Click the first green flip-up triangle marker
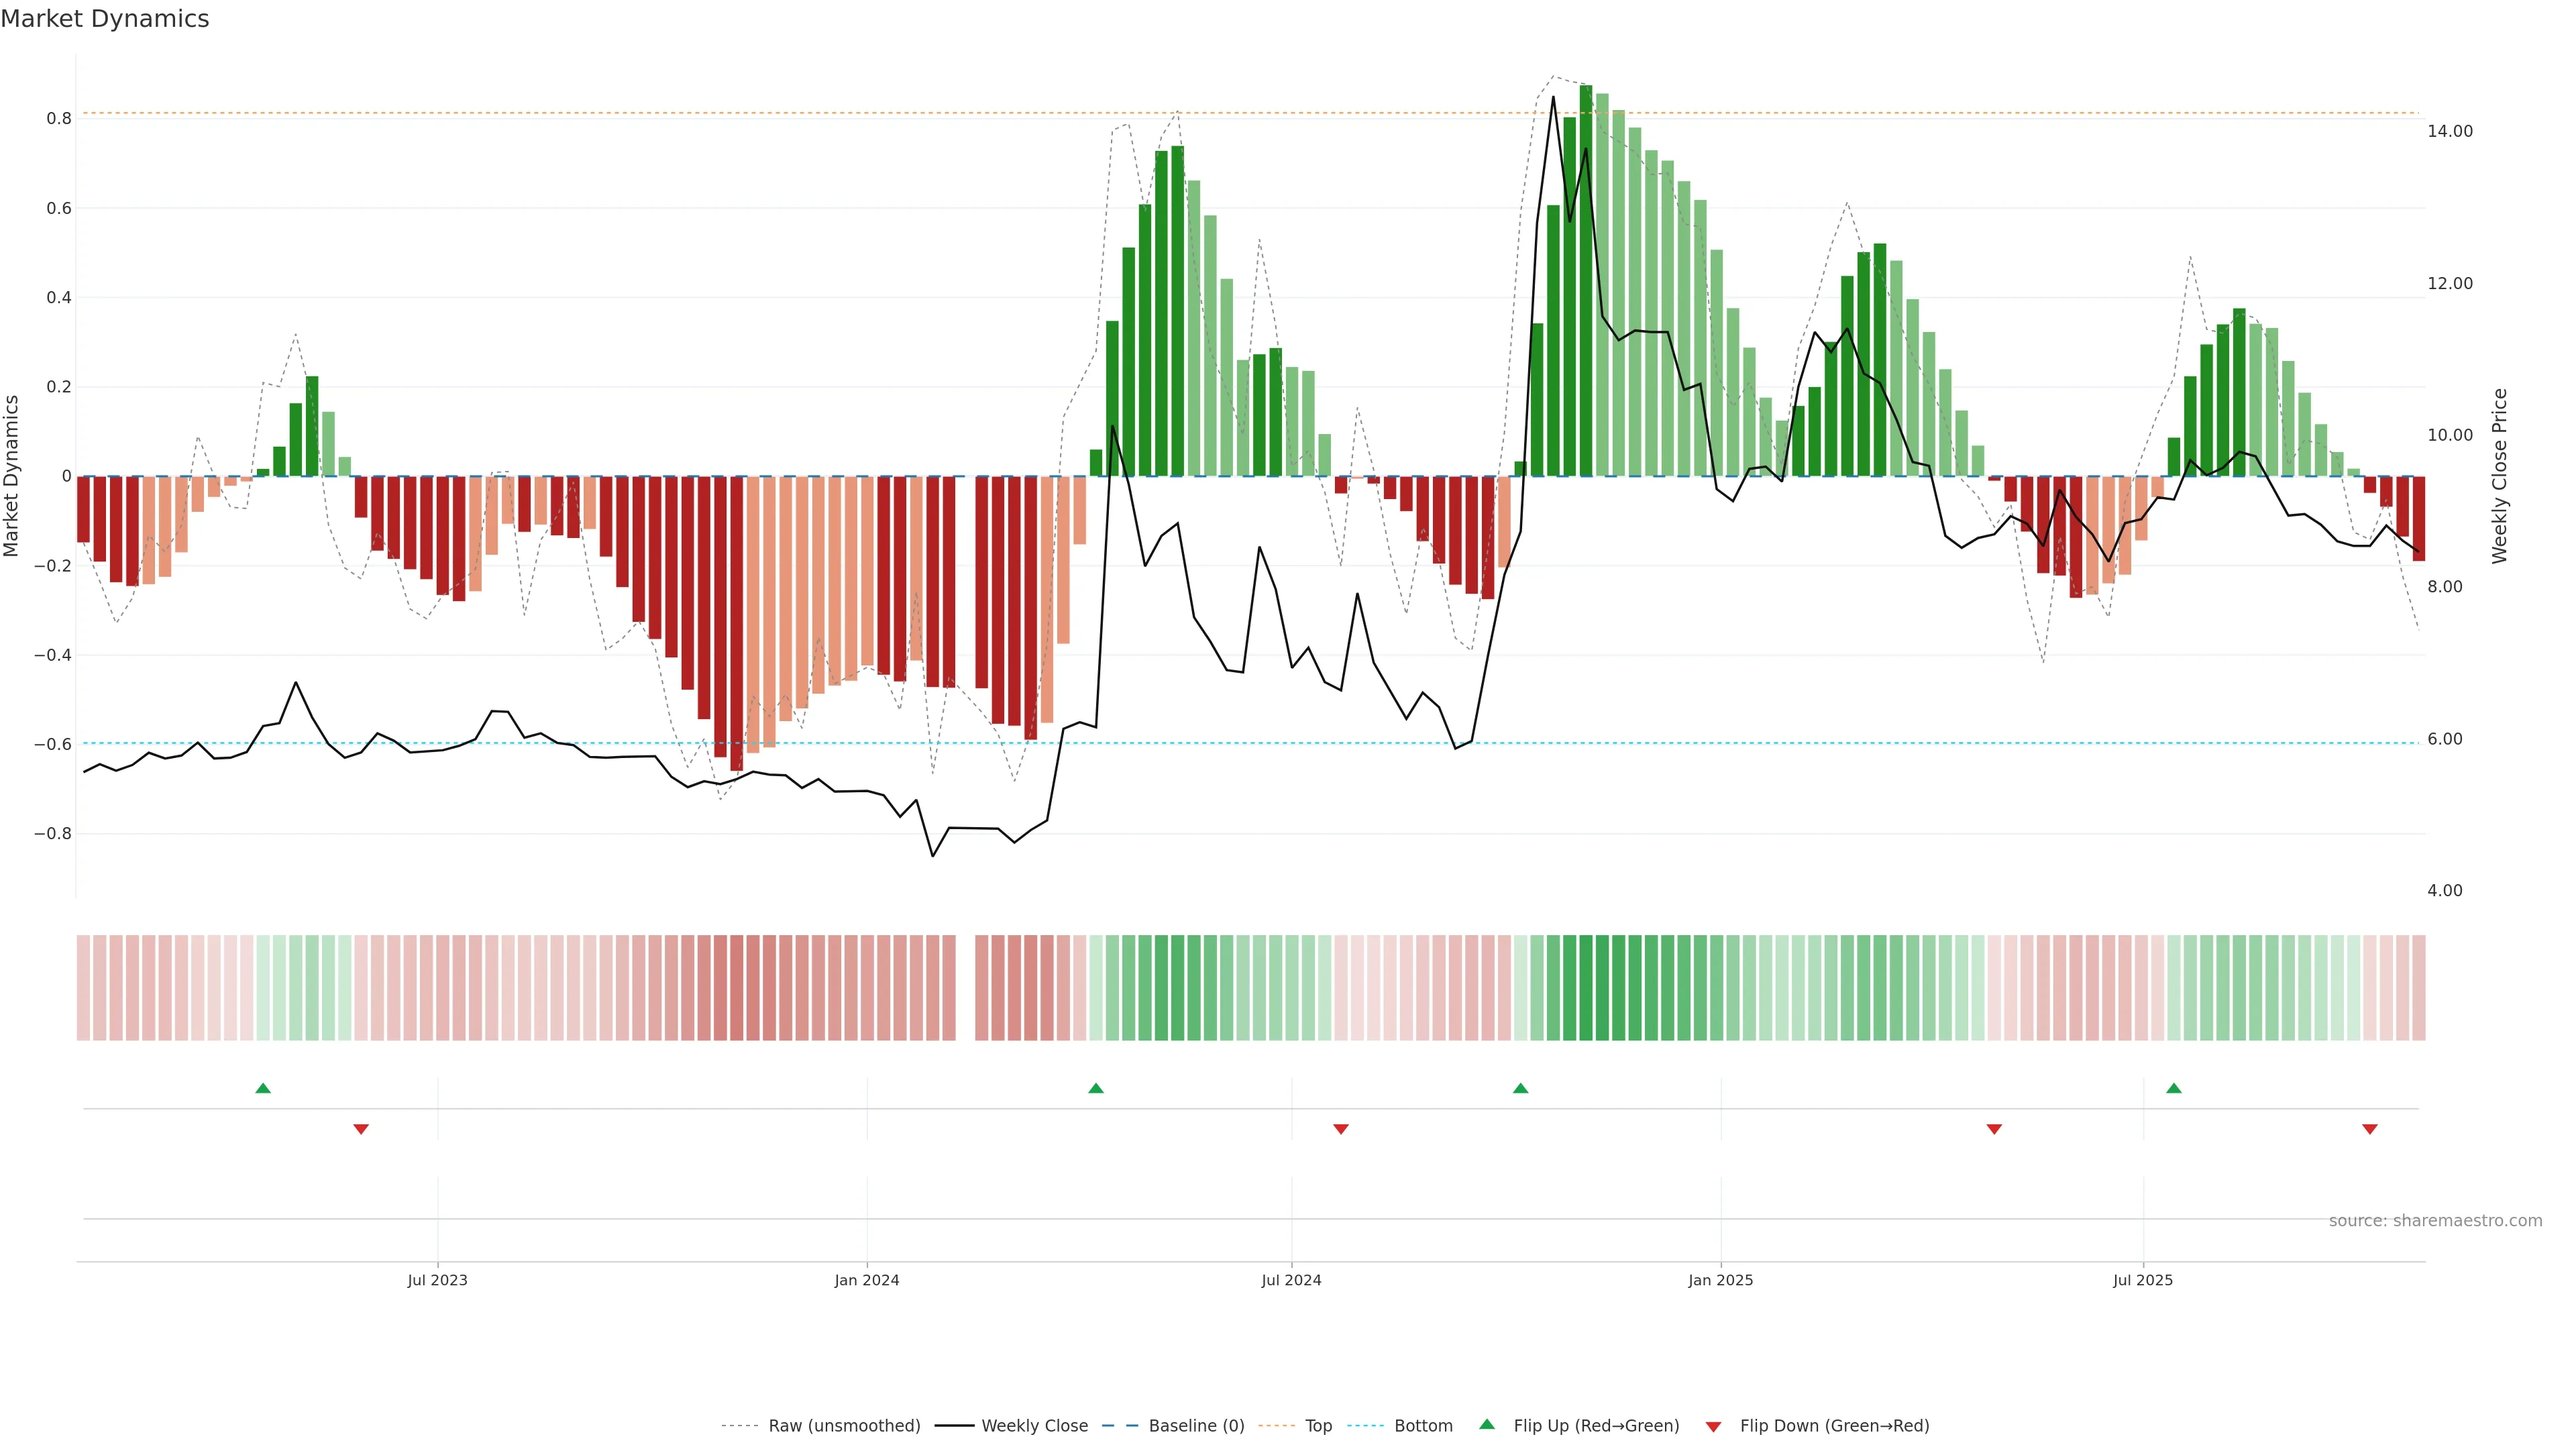This screenshot has width=2576, height=1449. [263, 1088]
